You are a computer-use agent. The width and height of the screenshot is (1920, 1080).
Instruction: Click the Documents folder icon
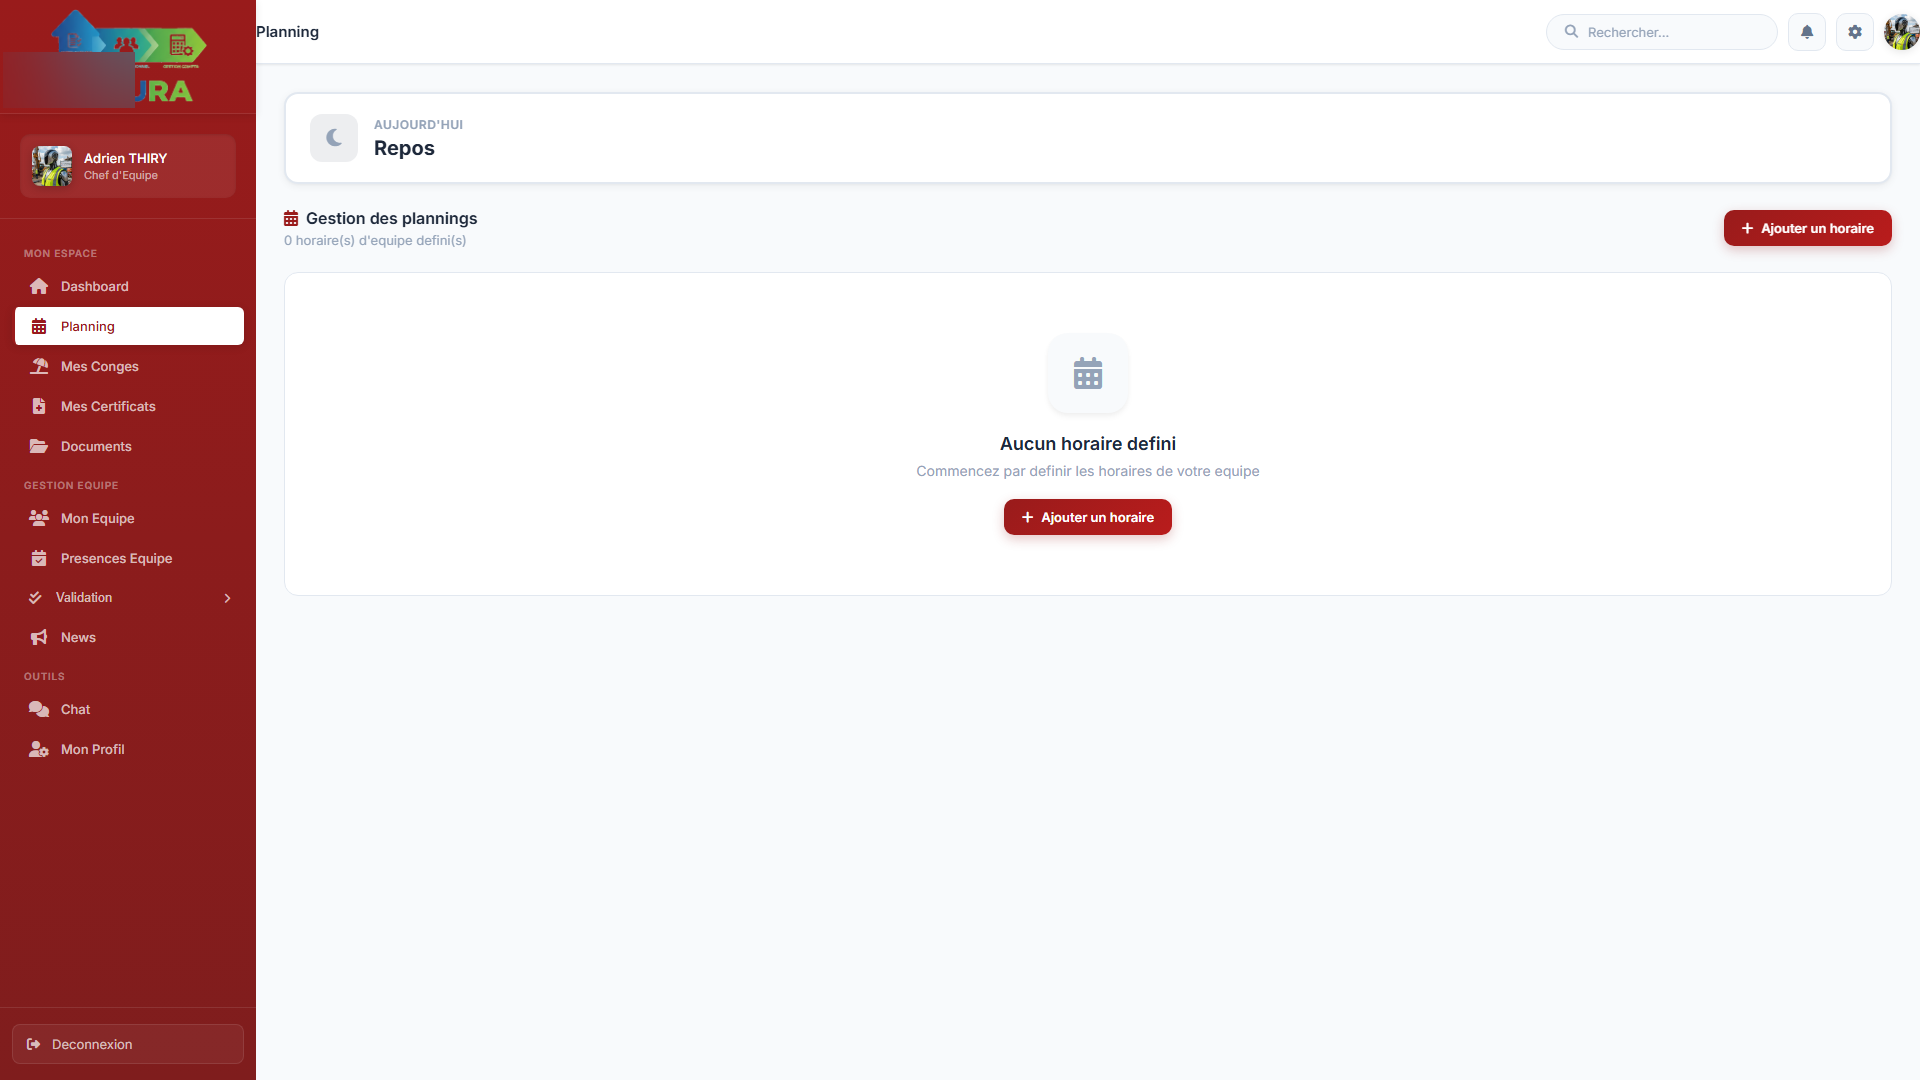[39, 446]
